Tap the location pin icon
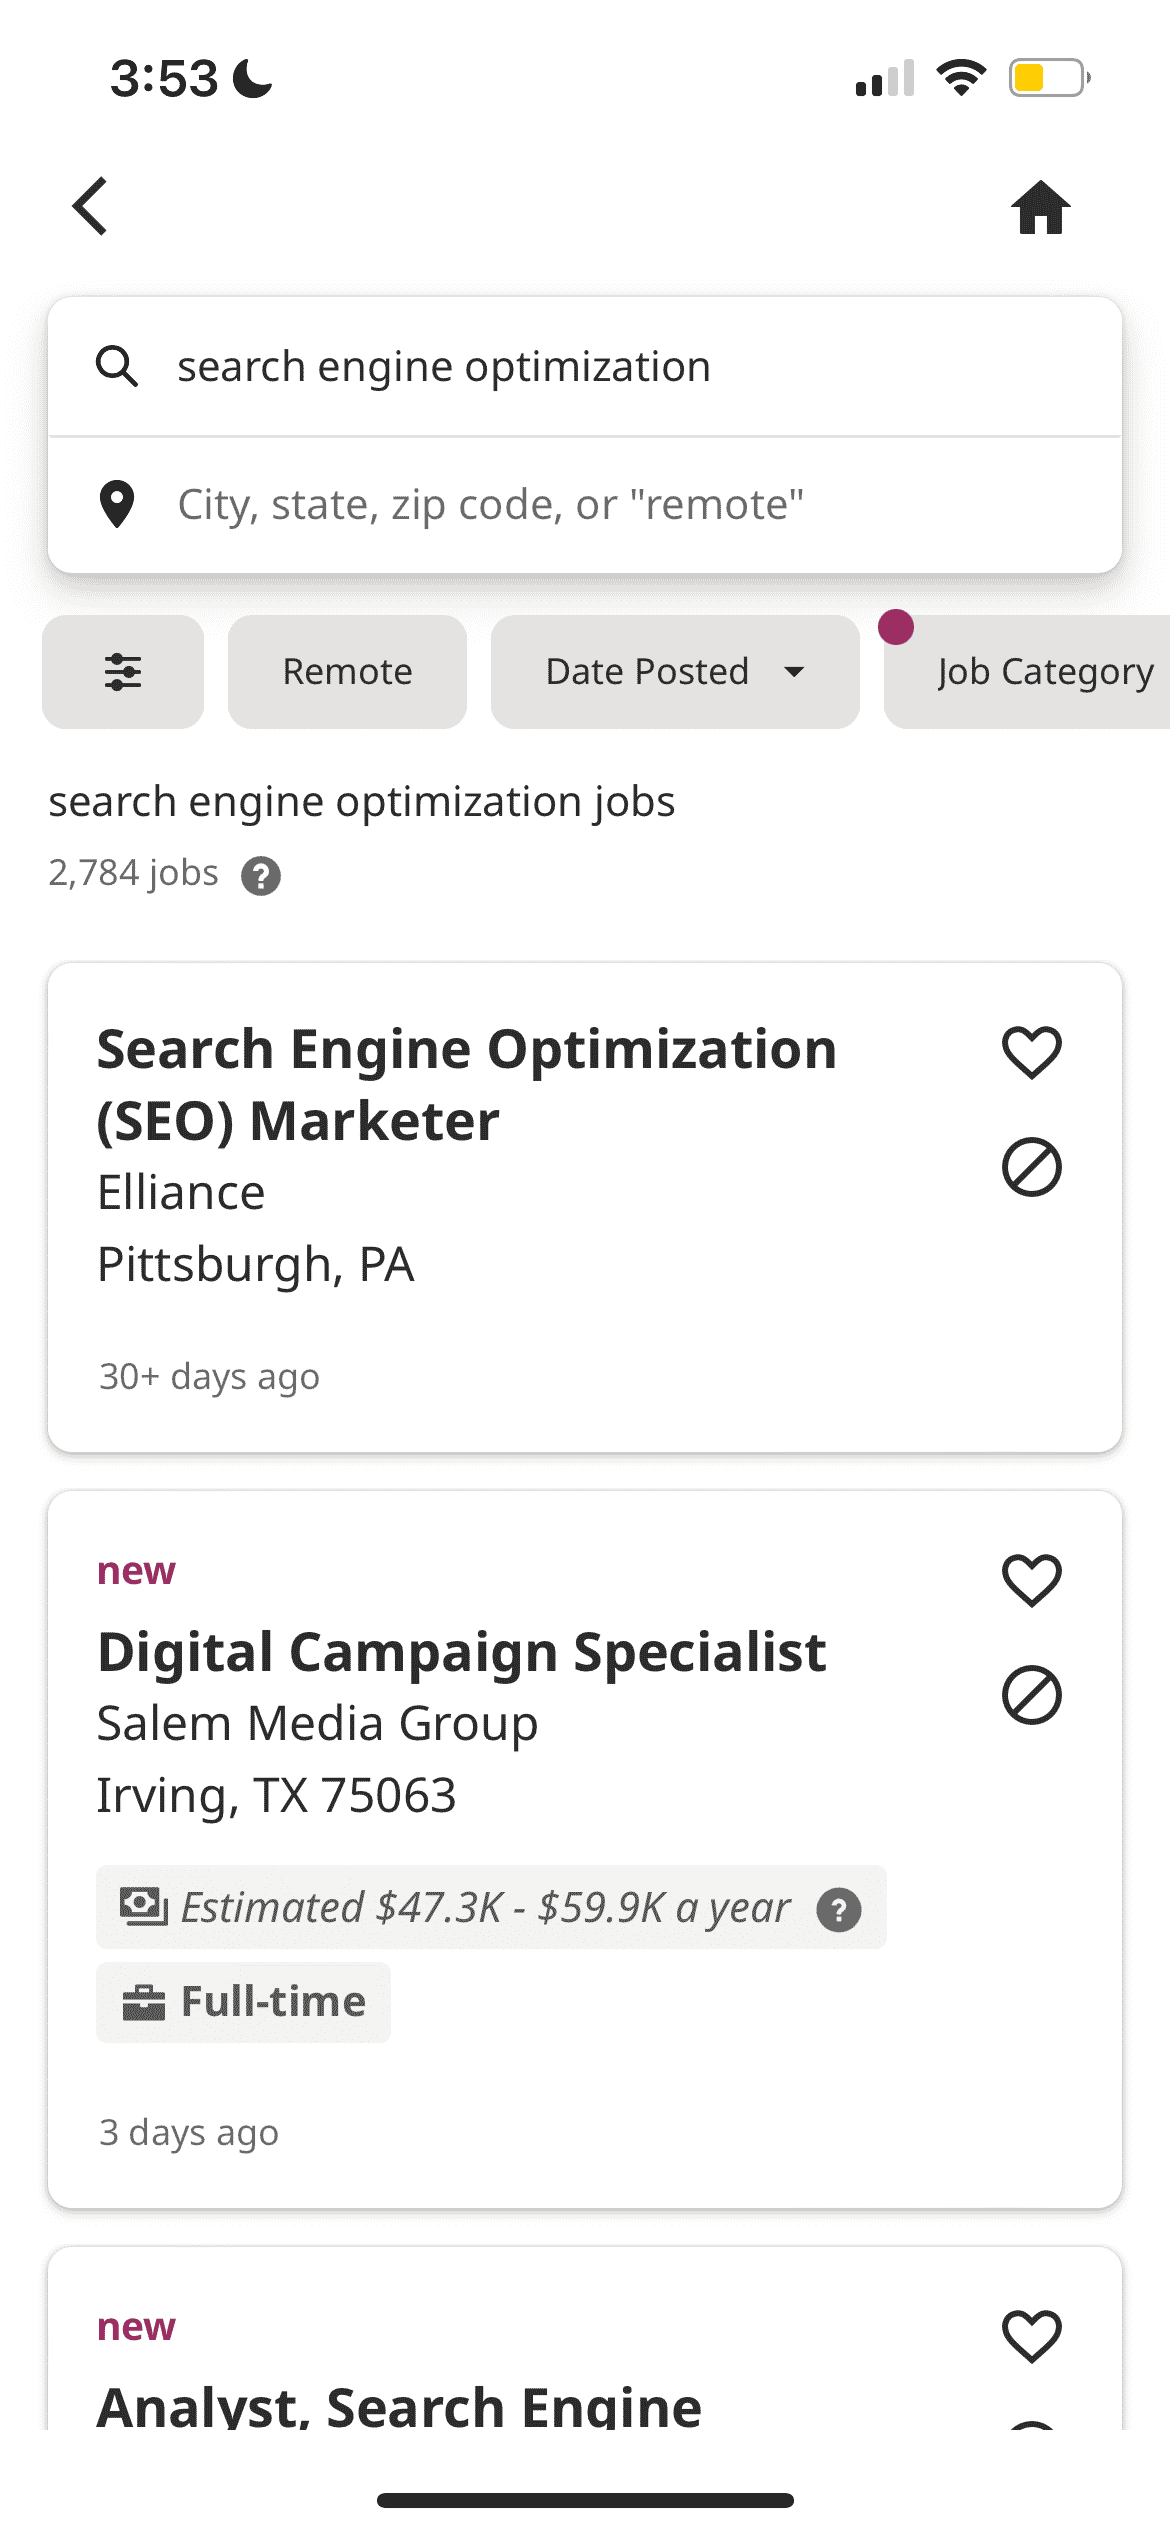This screenshot has width=1170, height=2532. pyautogui.click(x=117, y=504)
